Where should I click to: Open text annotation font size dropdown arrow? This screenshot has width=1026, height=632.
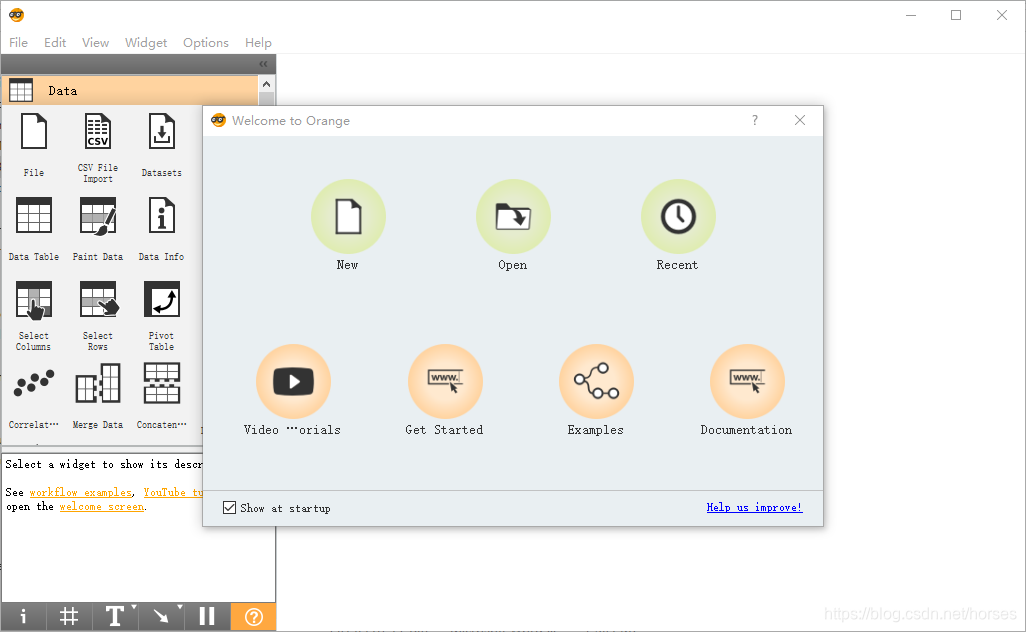(x=133, y=607)
